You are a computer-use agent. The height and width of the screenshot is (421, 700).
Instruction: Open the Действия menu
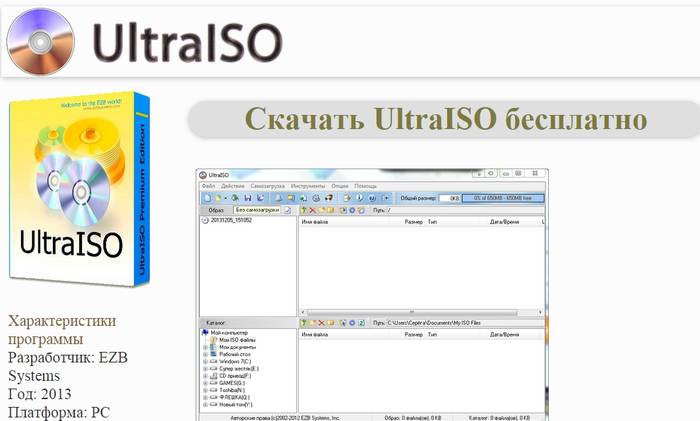pos(233,186)
